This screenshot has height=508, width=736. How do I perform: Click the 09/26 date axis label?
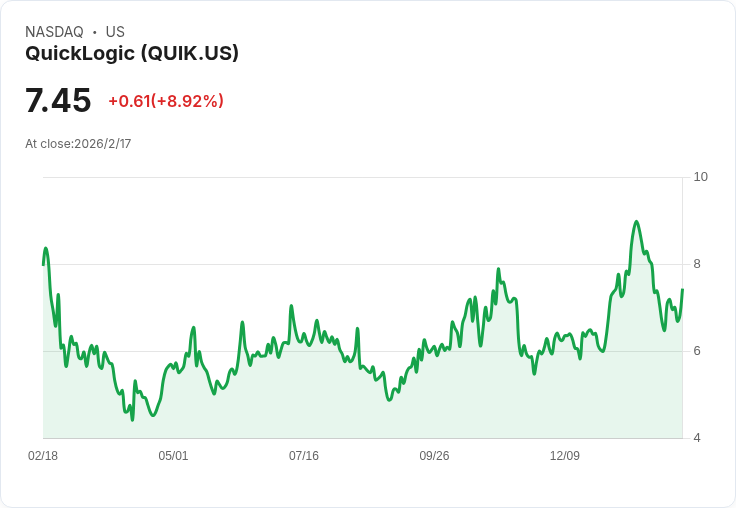click(x=434, y=456)
